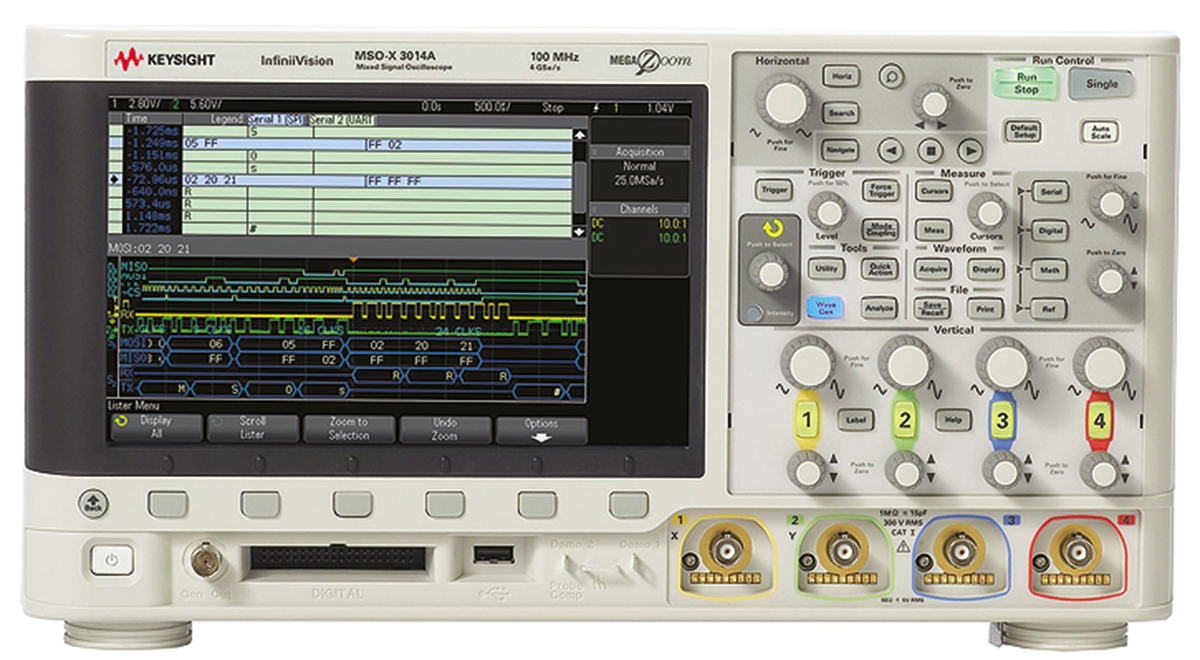Click the Single acquisition key
This screenshot has width=1200, height=660.
tap(1102, 84)
